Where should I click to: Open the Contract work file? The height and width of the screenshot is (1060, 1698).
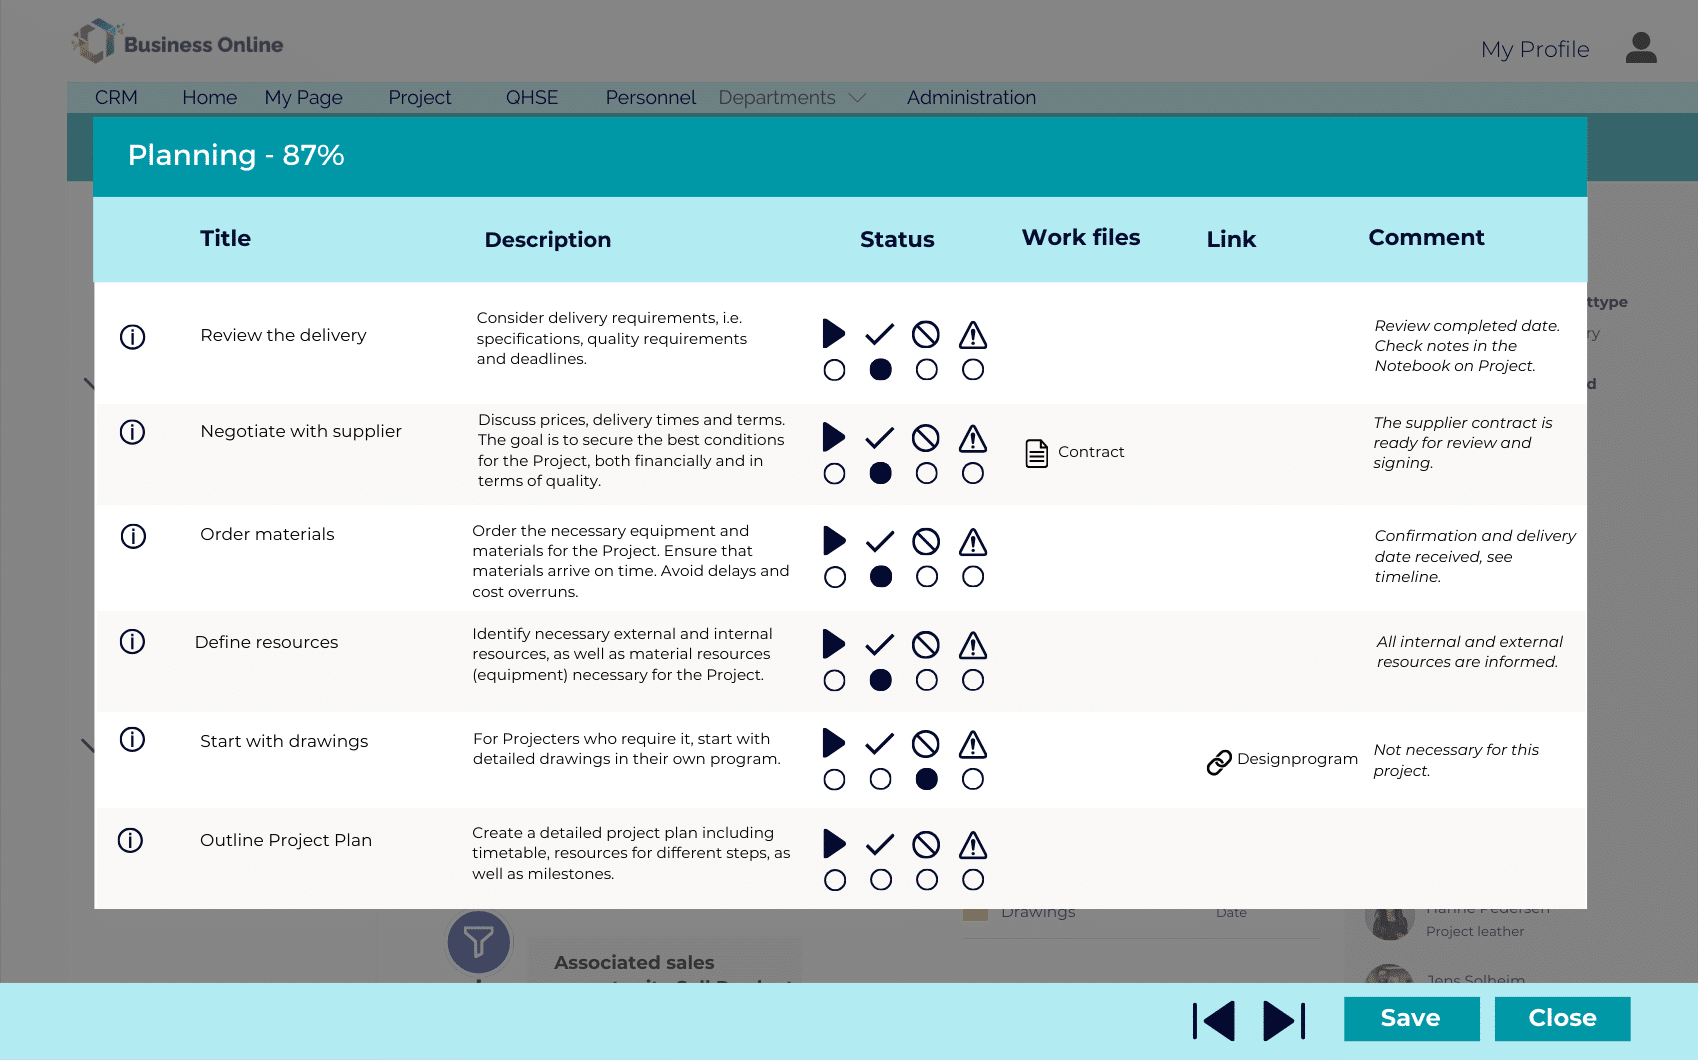pyautogui.click(x=1091, y=452)
